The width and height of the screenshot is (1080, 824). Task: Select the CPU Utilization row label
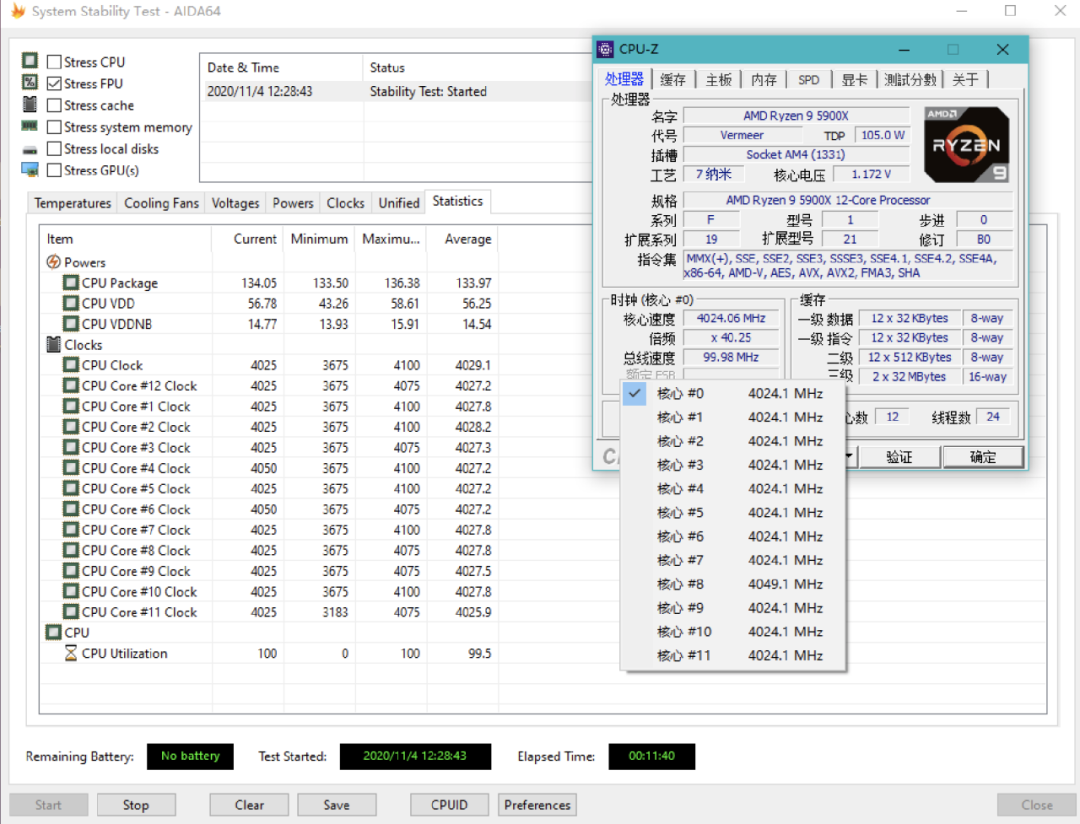click(125, 653)
